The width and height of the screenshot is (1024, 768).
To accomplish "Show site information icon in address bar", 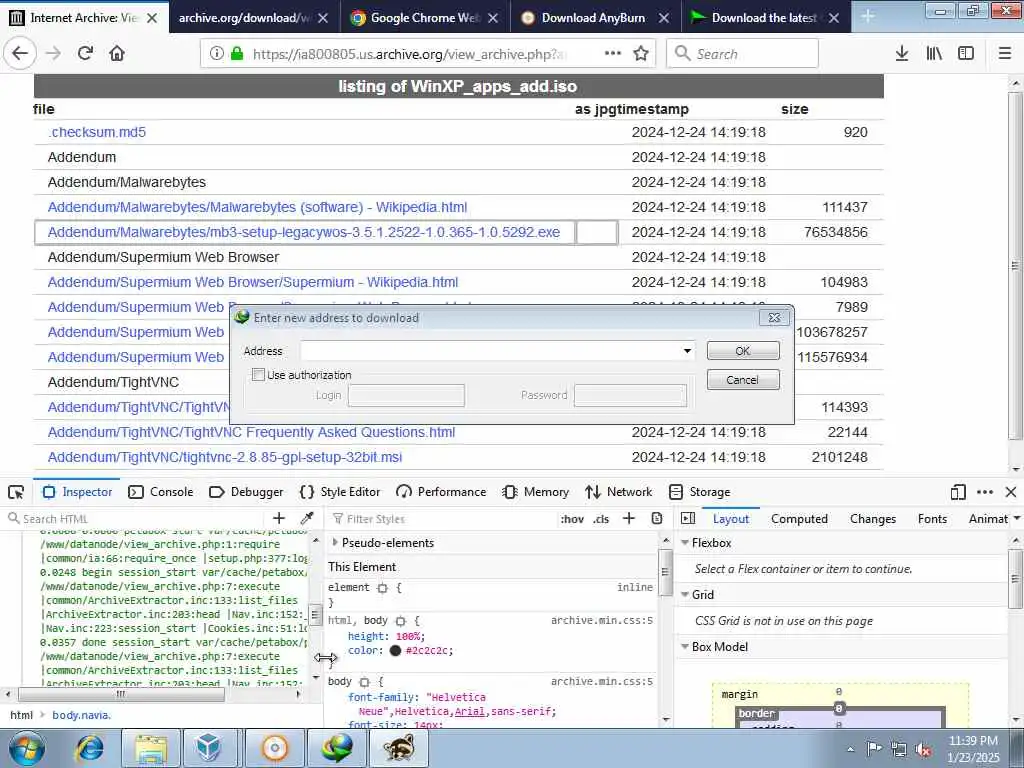I will (x=217, y=54).
